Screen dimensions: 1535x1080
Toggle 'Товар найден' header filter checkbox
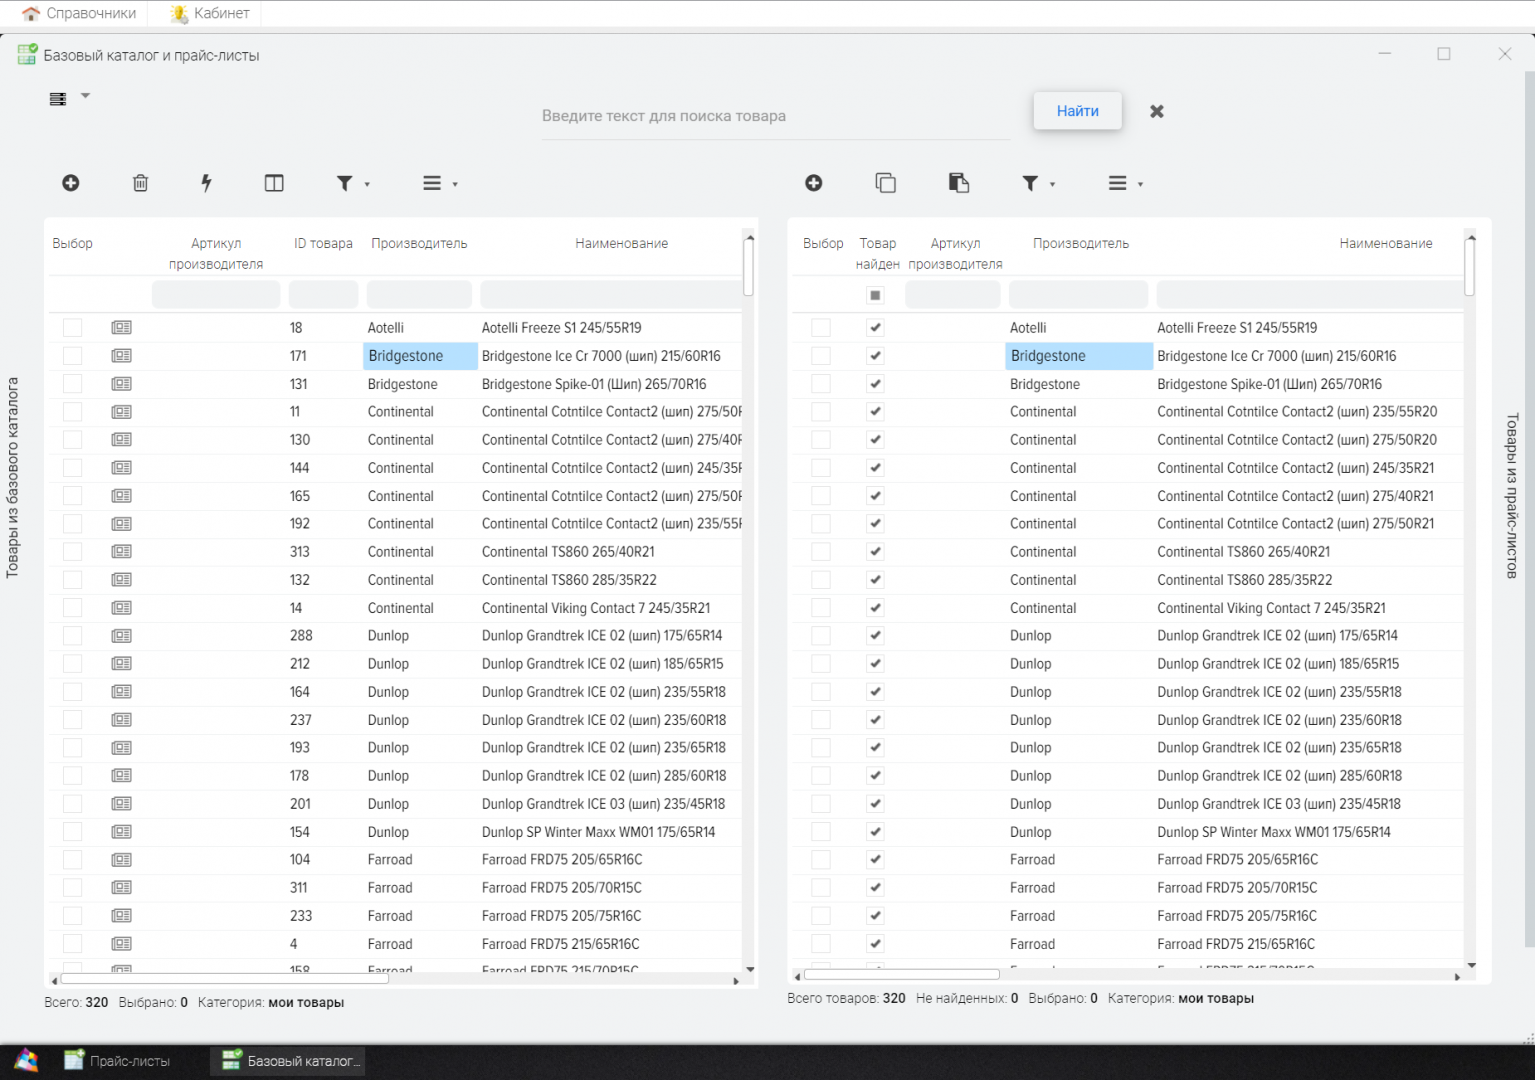click(876, 295)
